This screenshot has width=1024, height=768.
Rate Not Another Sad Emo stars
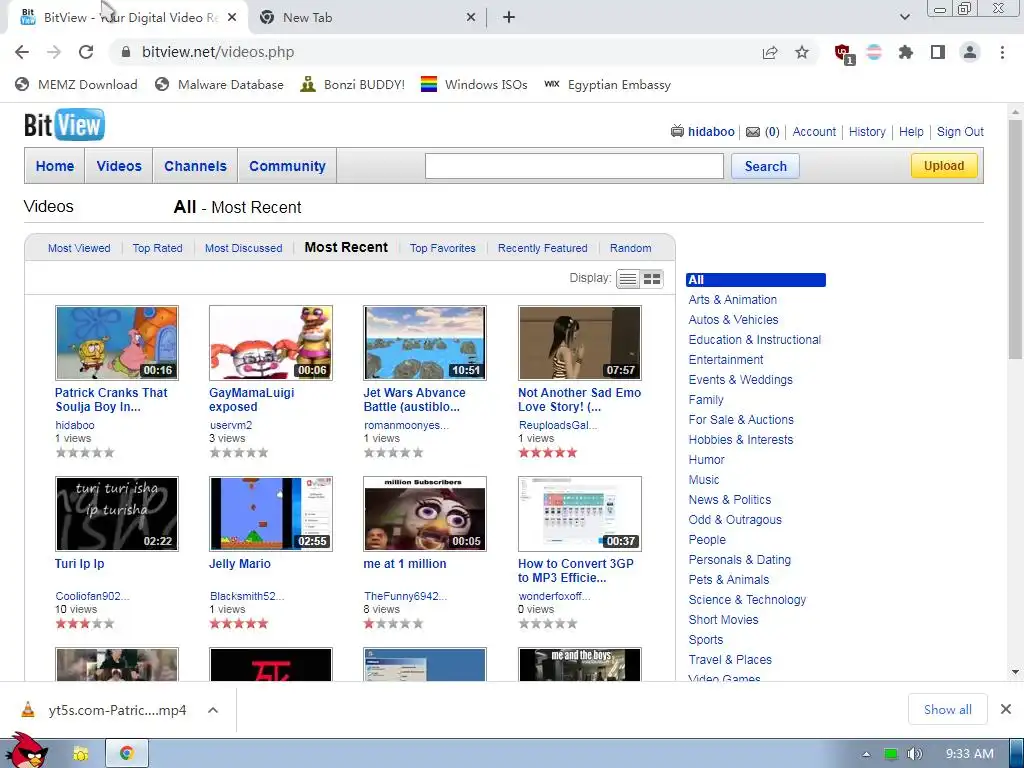(x=548, y=453)
